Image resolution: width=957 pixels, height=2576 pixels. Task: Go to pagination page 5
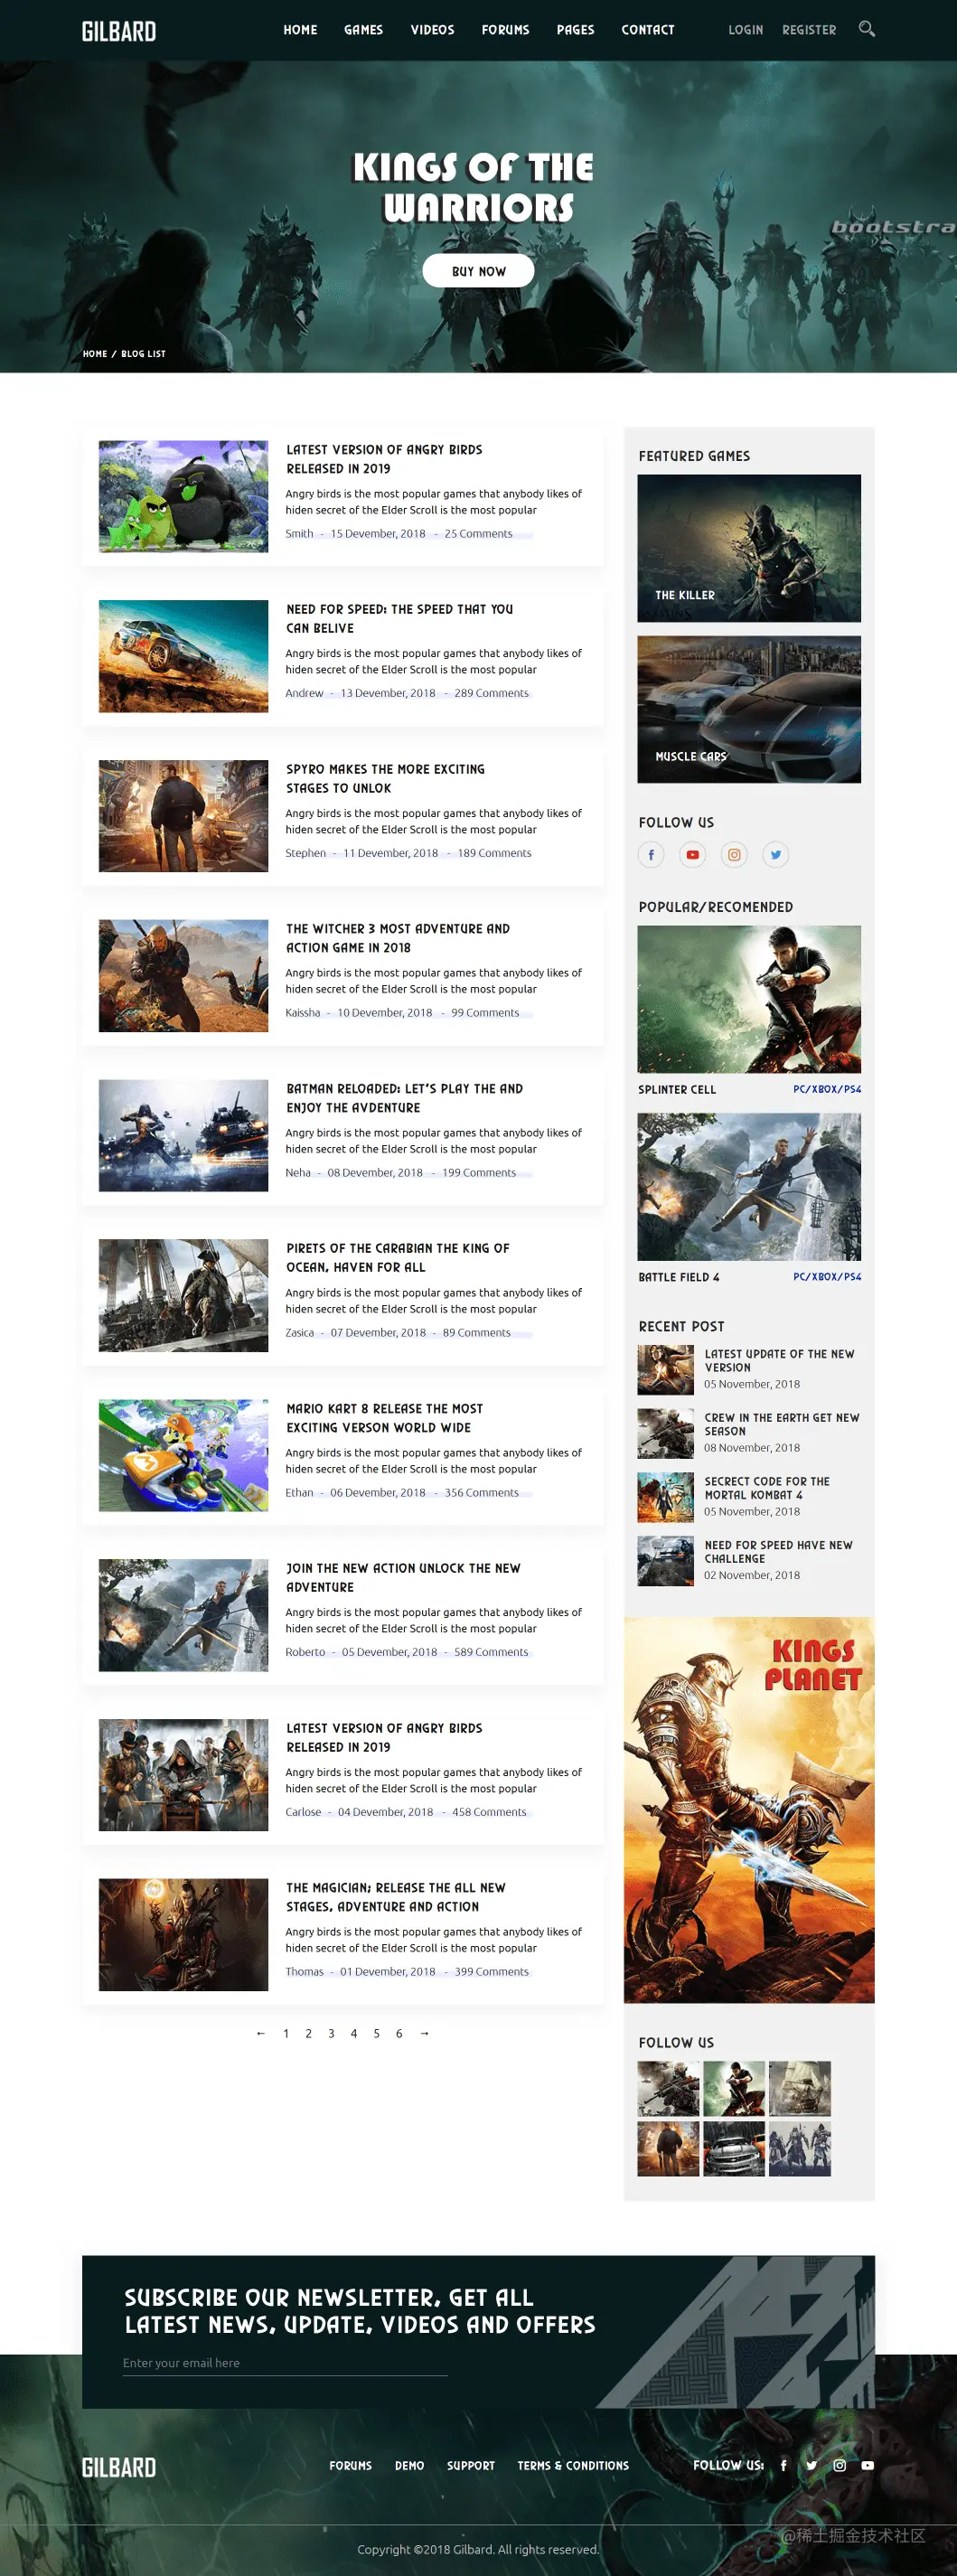tap(376, 2033)
